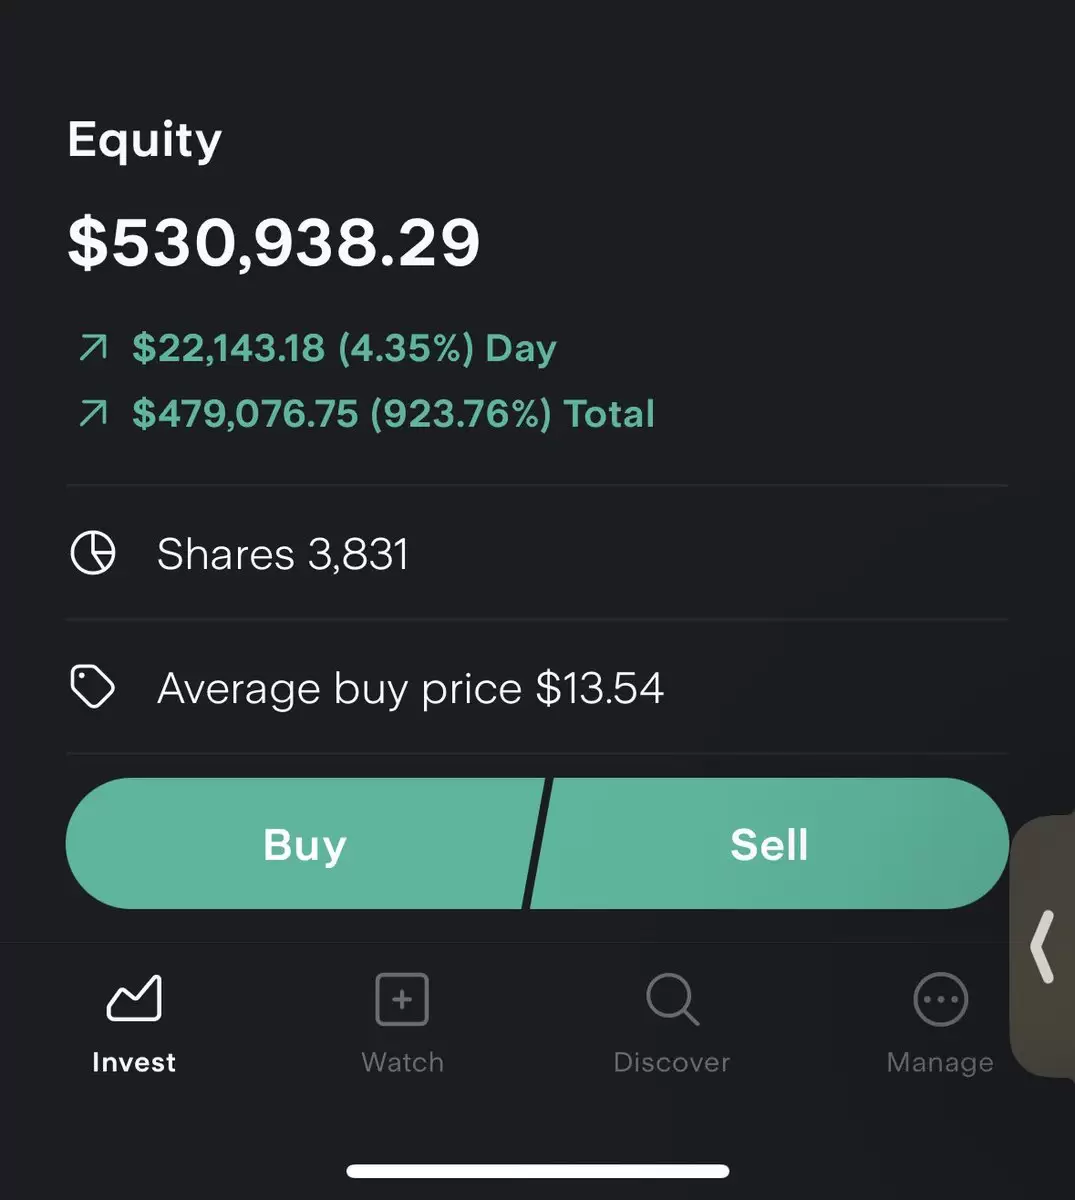Select the $530,938.29 equity value

[x=274, y=243]
